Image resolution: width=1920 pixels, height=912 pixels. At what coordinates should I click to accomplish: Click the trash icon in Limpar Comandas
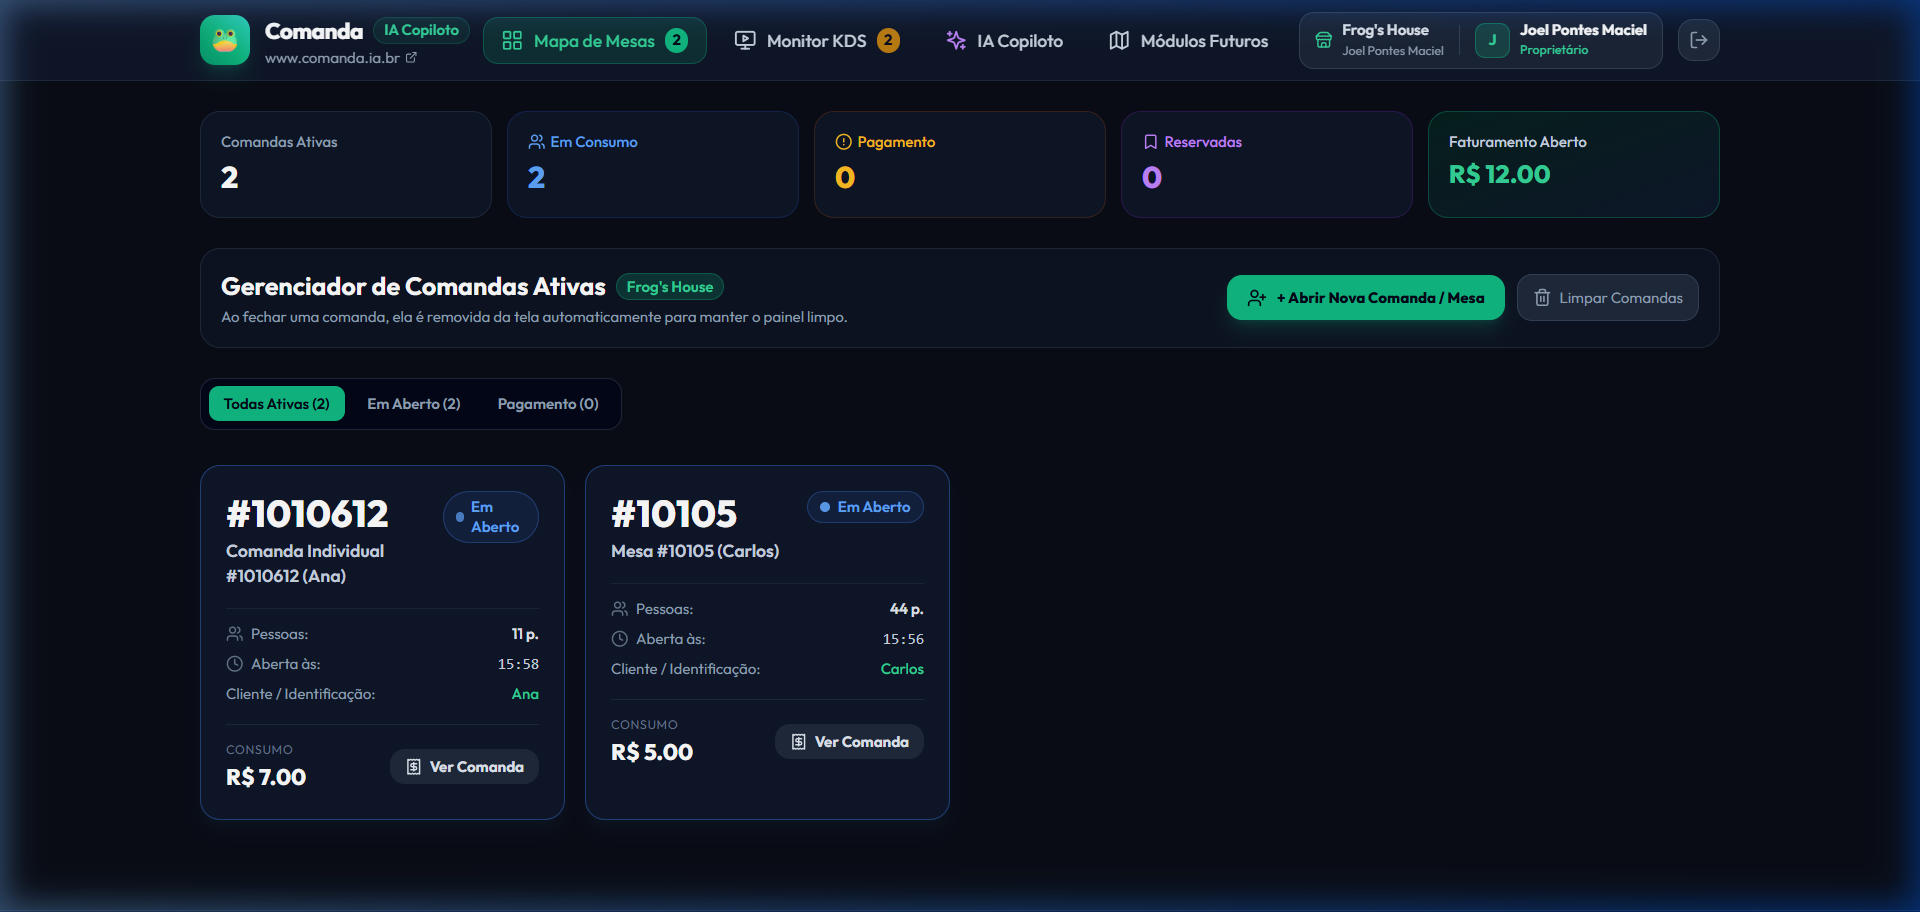(x=1542, y=298)
